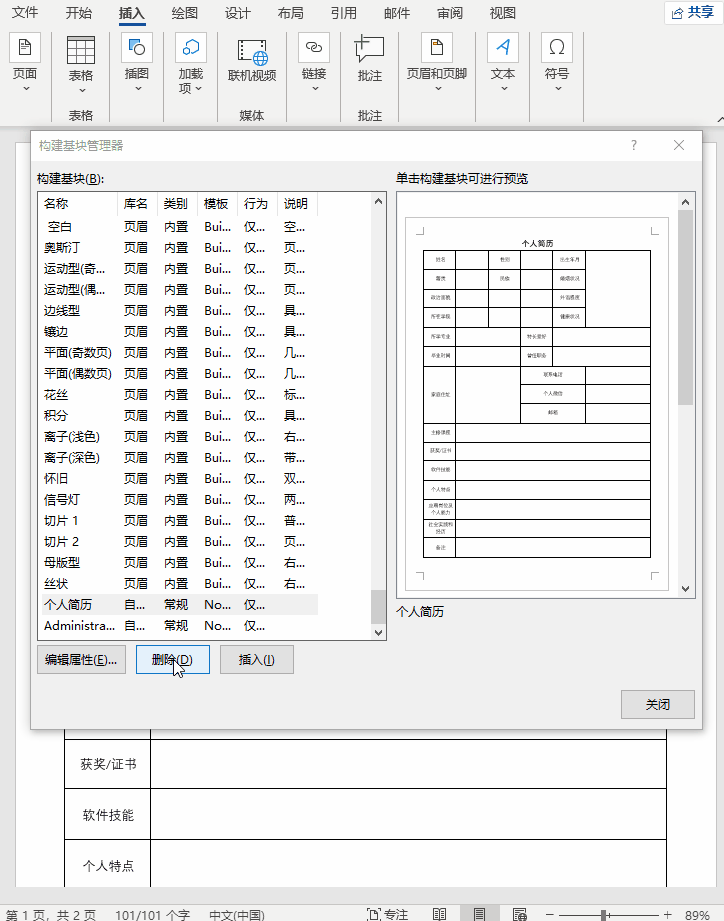
Task: Click the 共享 (Share) button
Action: pyautogui.click(x=693, y=12)
